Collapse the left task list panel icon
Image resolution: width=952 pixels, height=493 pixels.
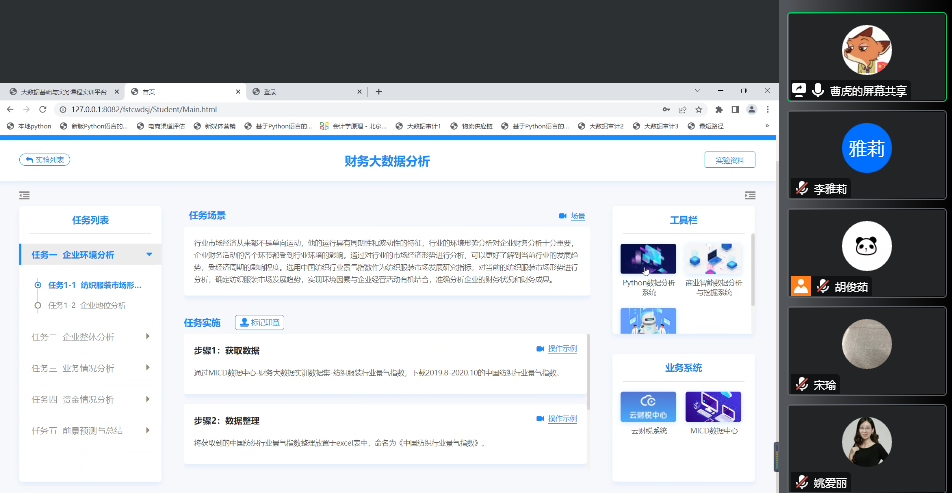[24, 195]
